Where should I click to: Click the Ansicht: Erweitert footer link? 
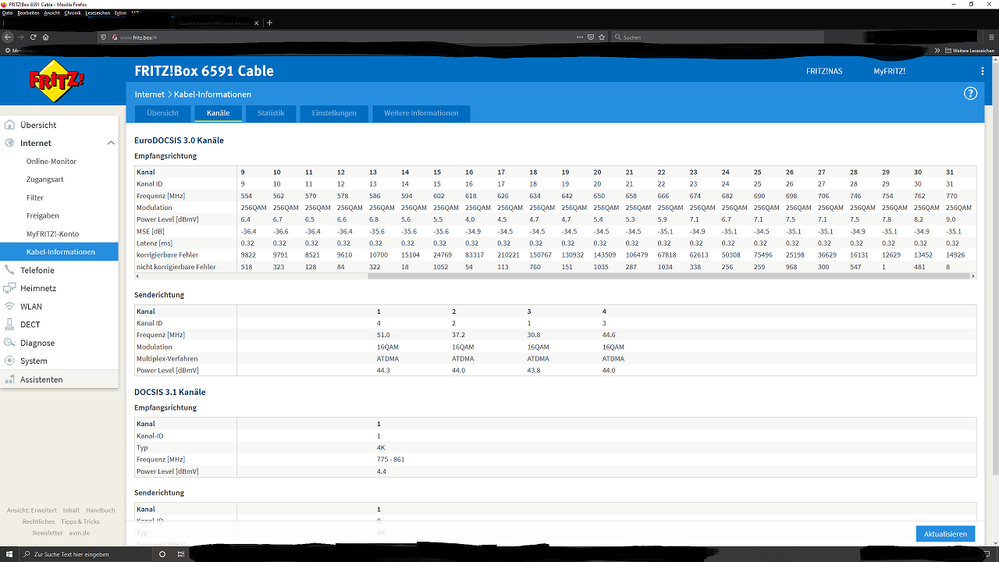click(31, 510)
